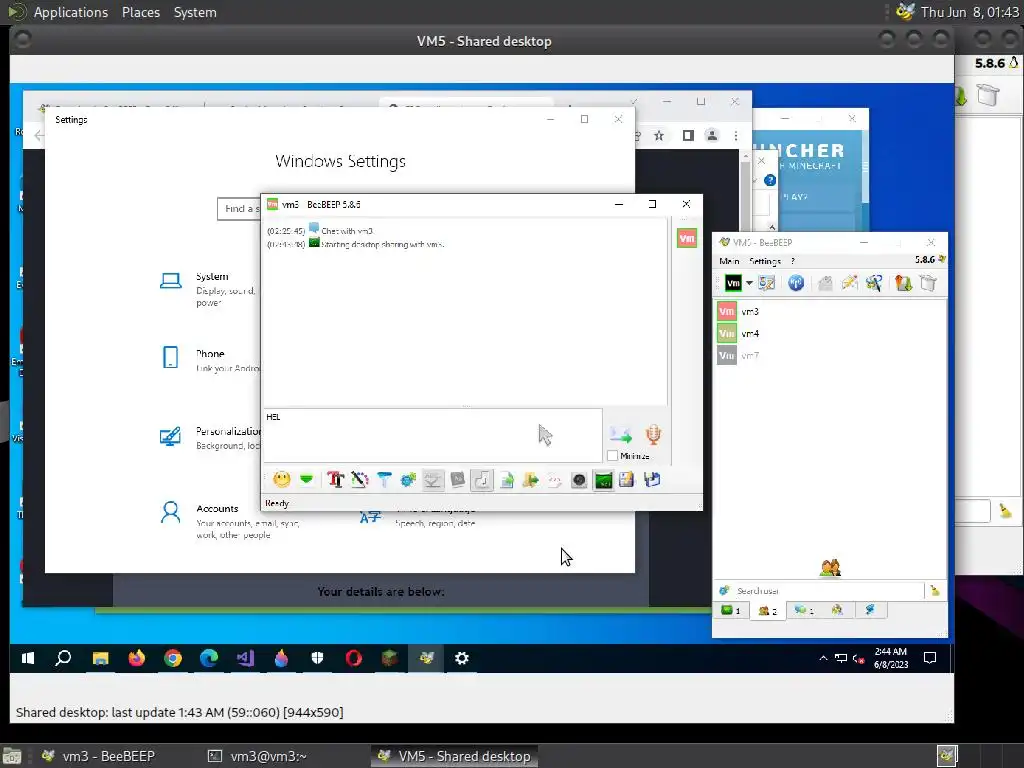
Task: Click the HEL message text box
Action: point(432,435)
